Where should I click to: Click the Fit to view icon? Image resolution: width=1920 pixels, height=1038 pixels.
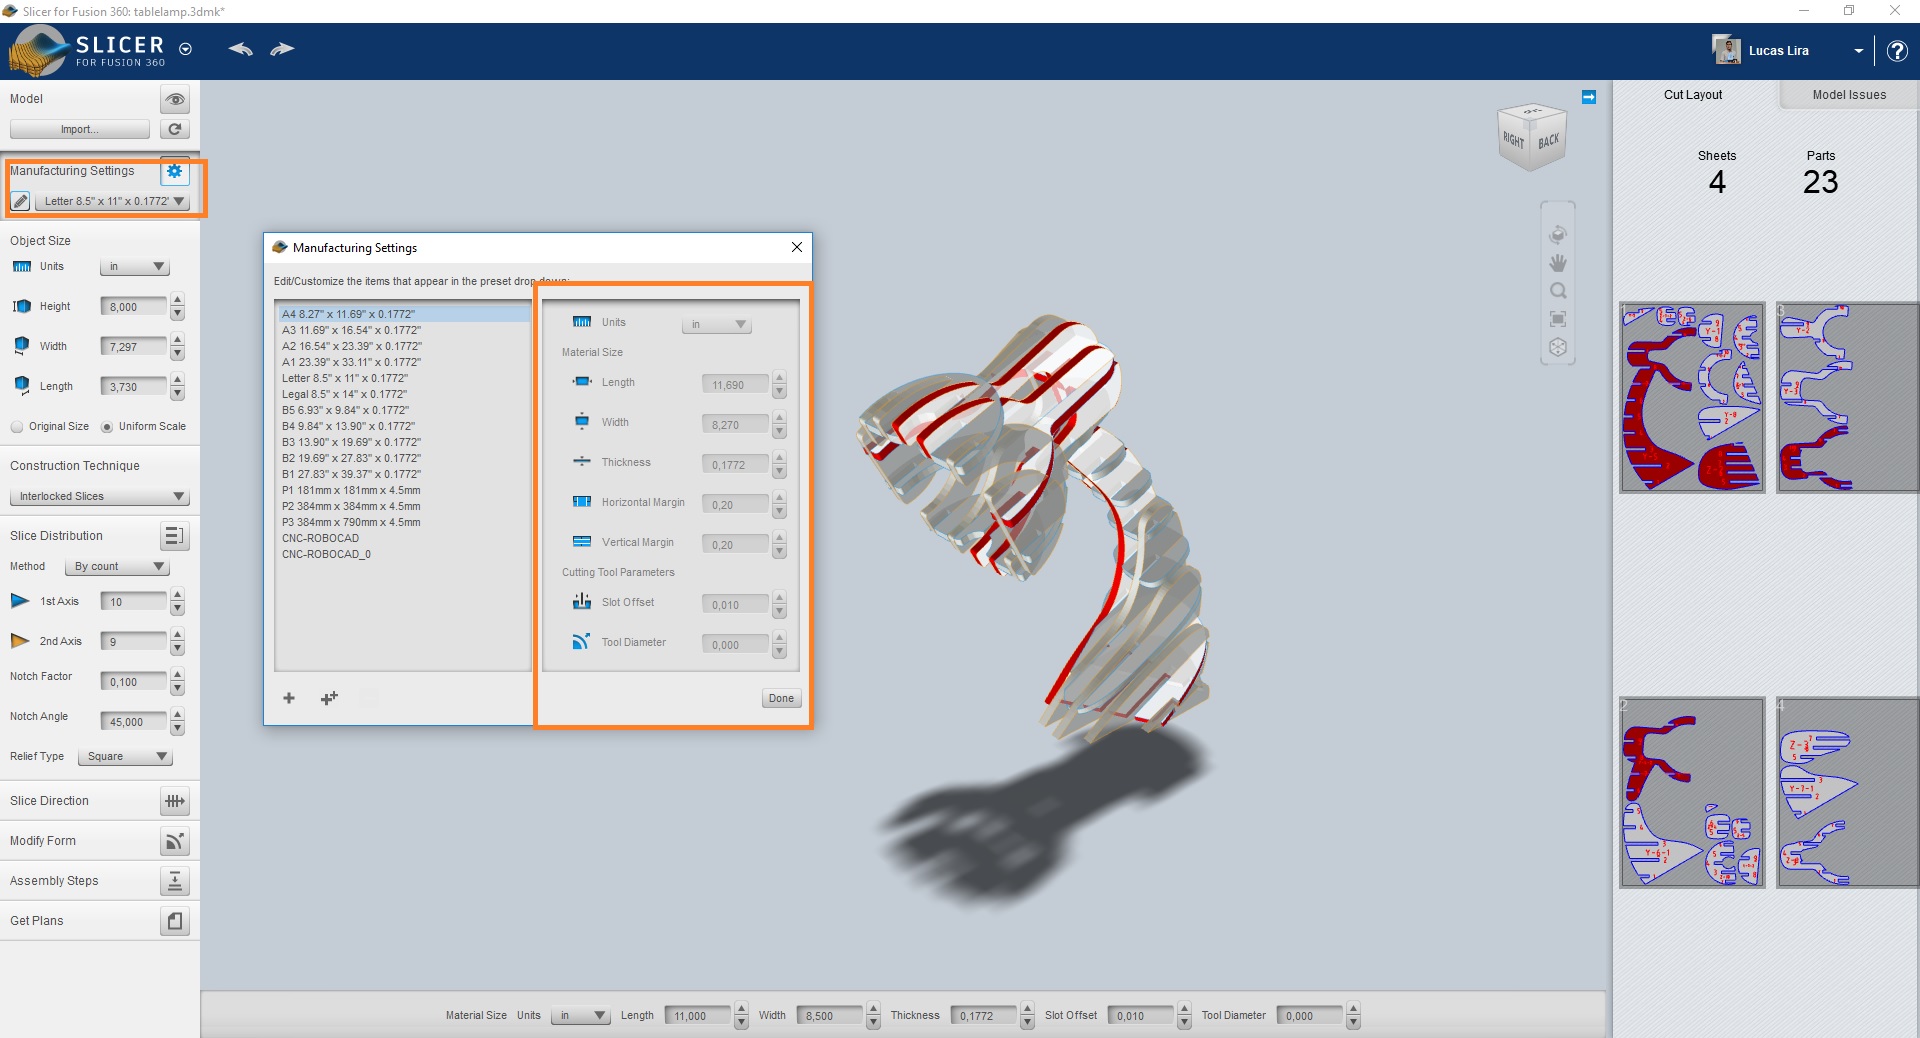(1557, 319)
